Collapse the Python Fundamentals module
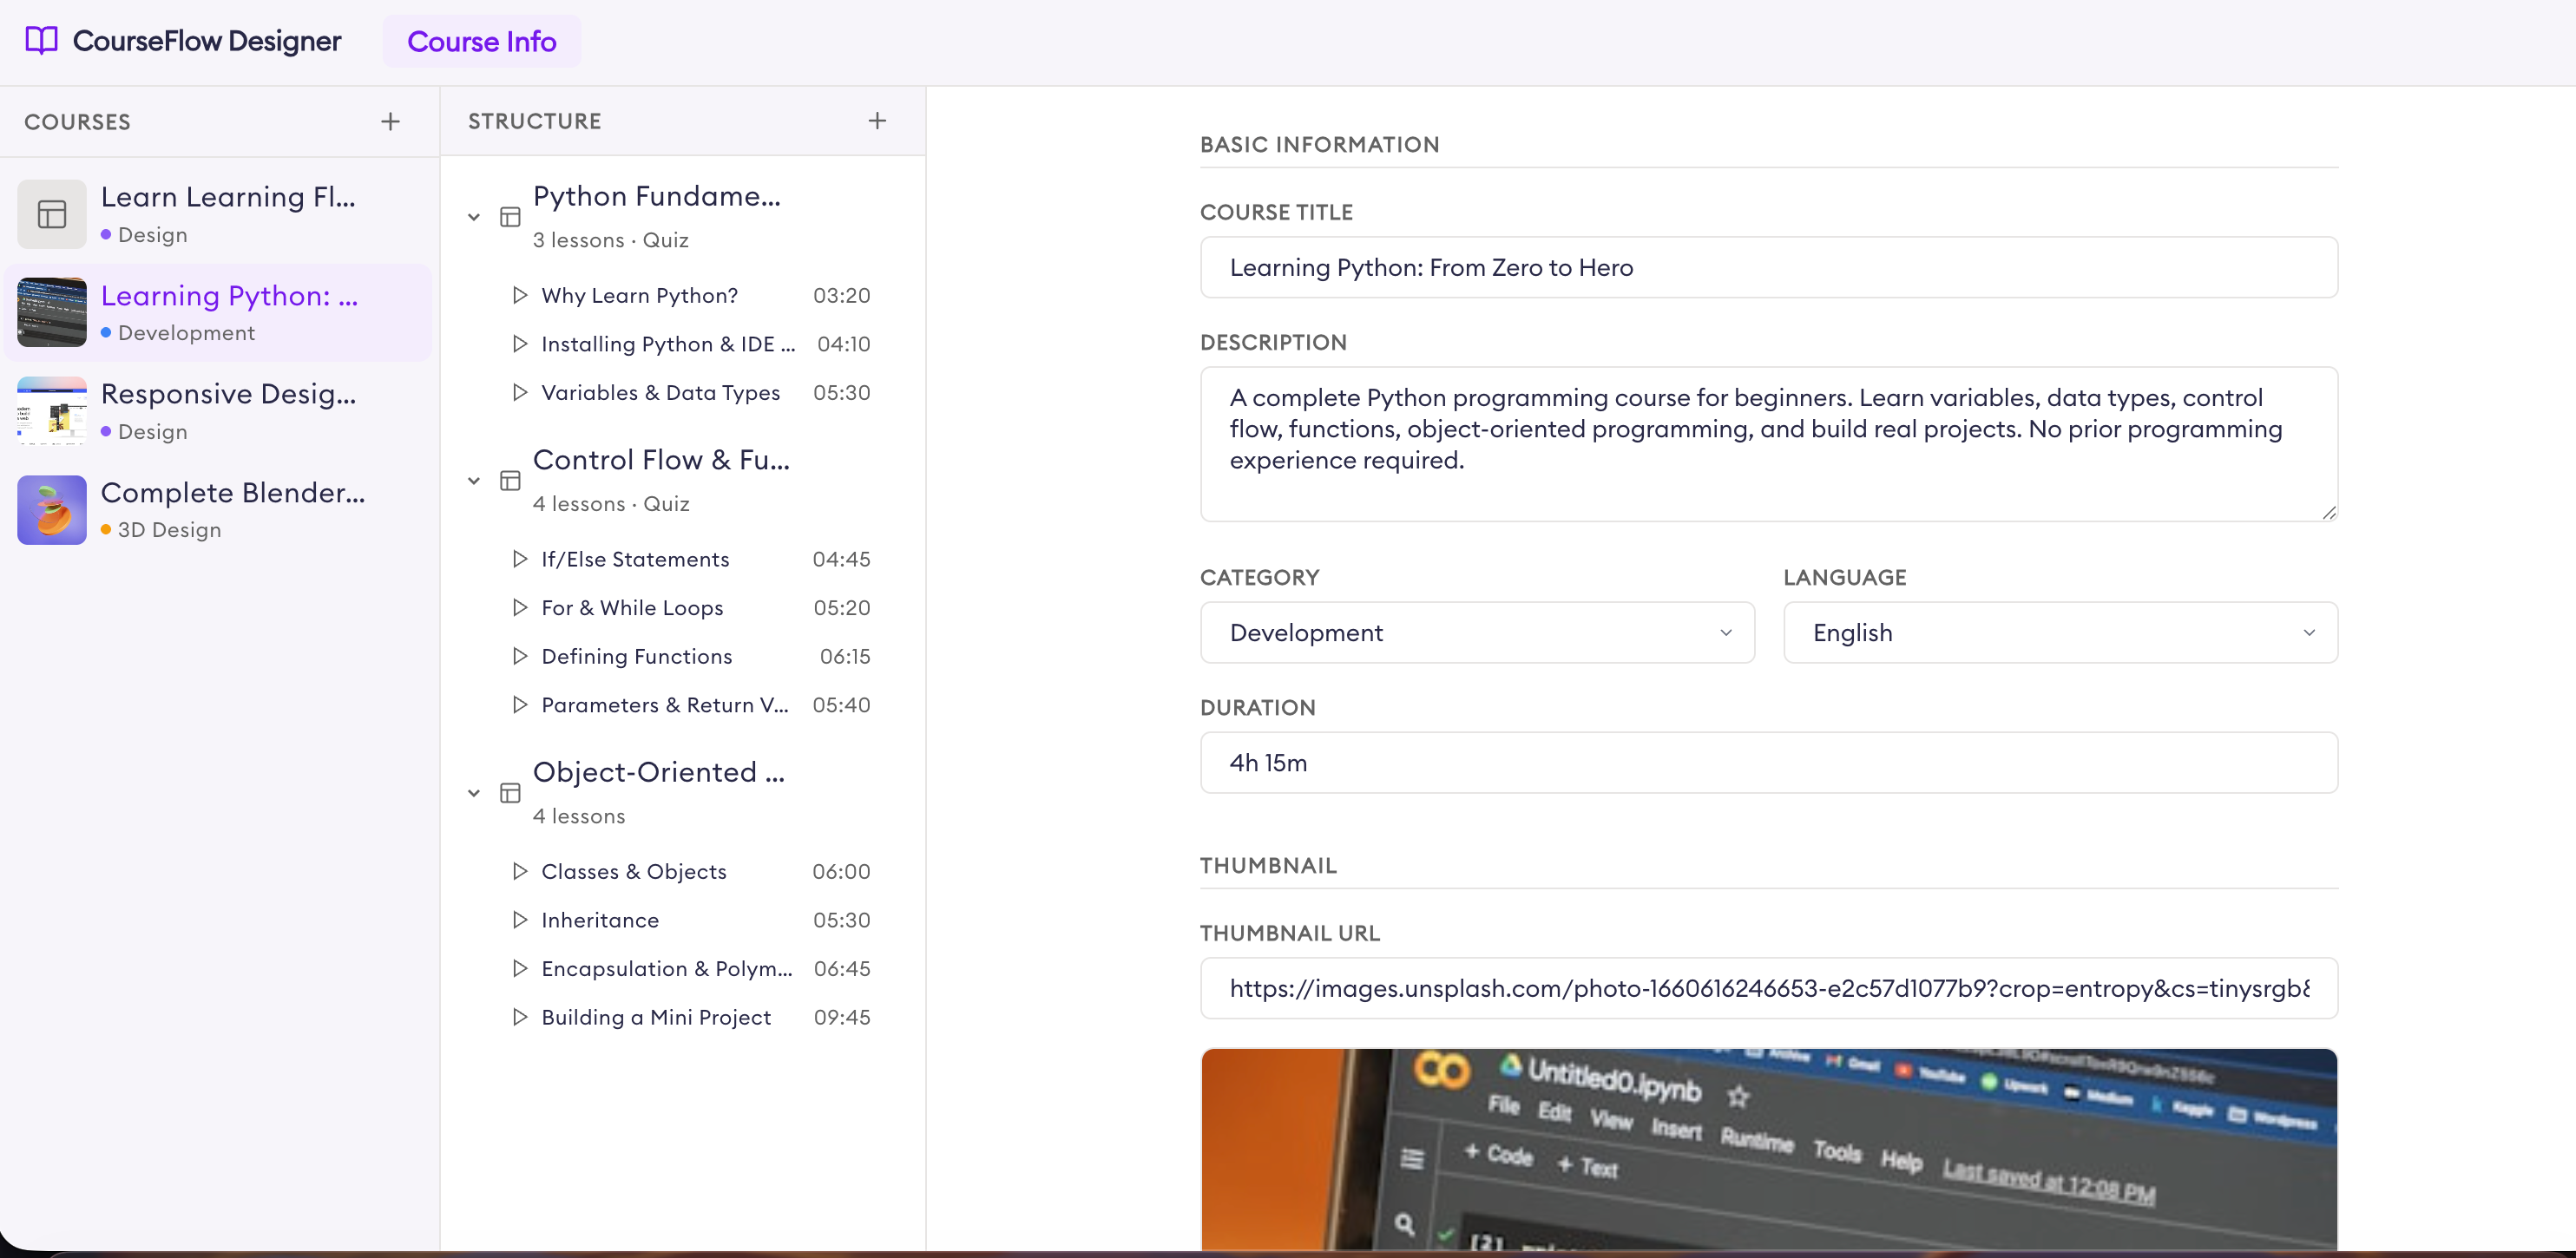2576x1258 pixels. click(x=474, y=216)
